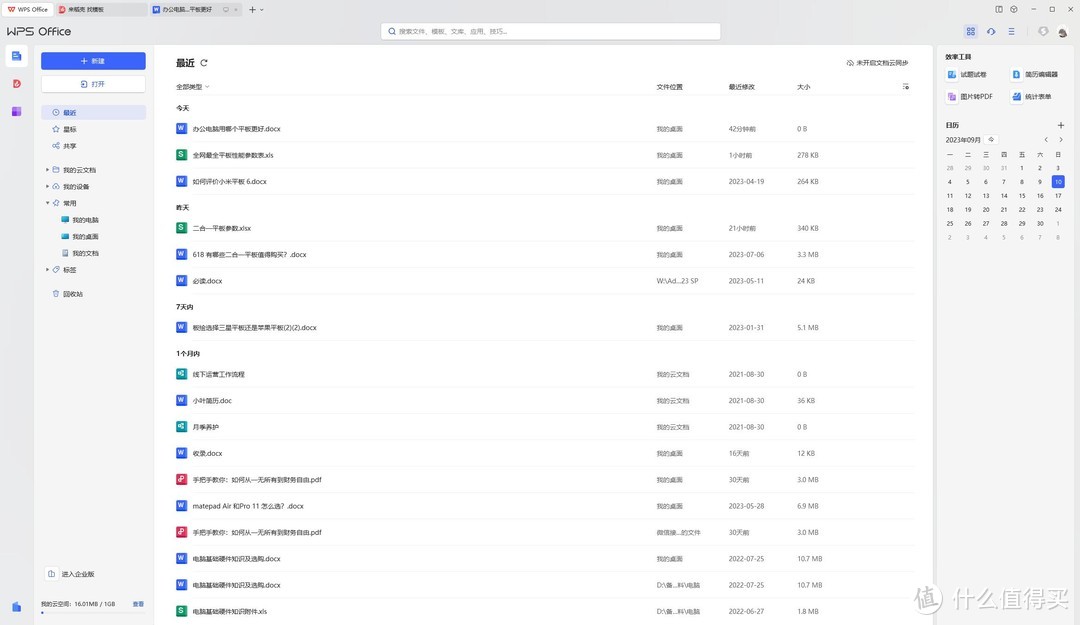Click the calendar add event plus icon

tap(1060, 125)
